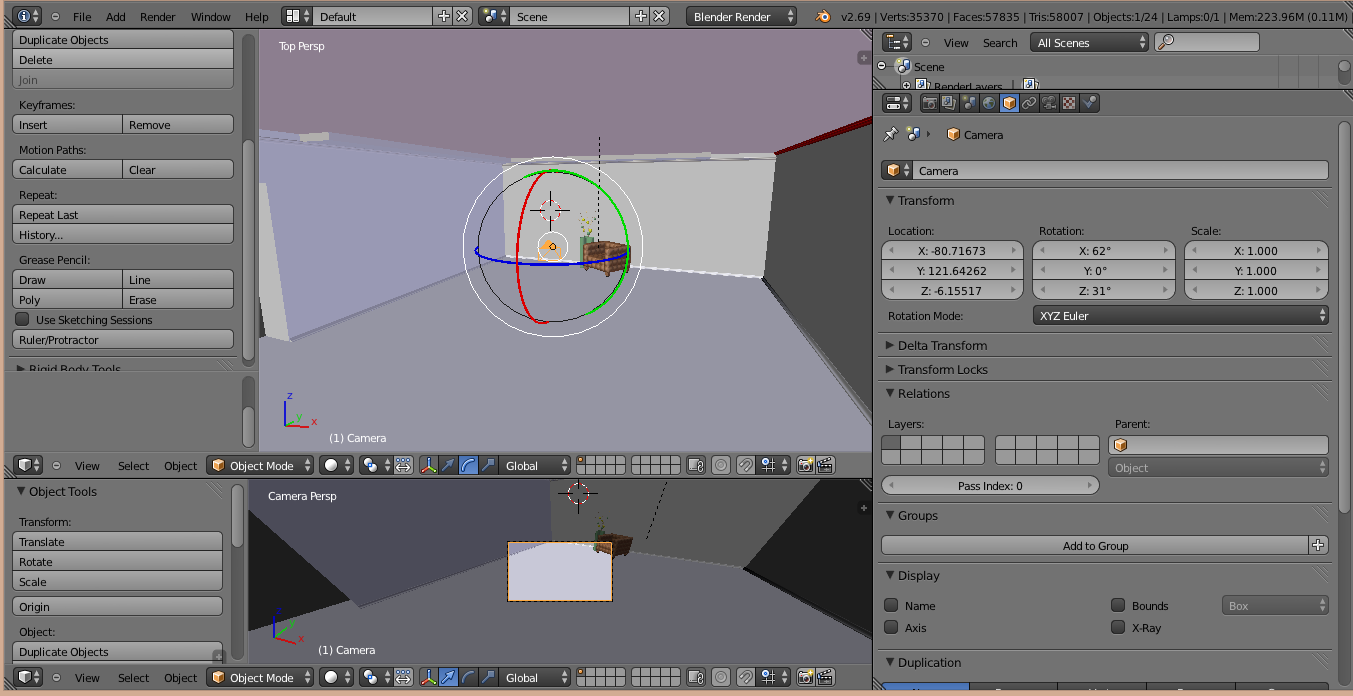Screen dimensions: 1353x696
Task: Open the Help menu
Action: click(x=257, y=17)
